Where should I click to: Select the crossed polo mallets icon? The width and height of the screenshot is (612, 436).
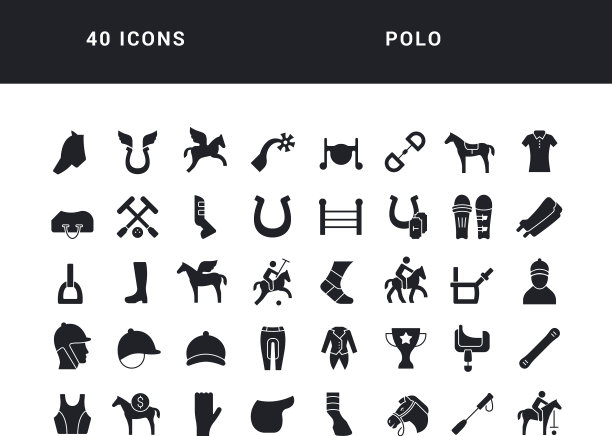tap(137, 217)
